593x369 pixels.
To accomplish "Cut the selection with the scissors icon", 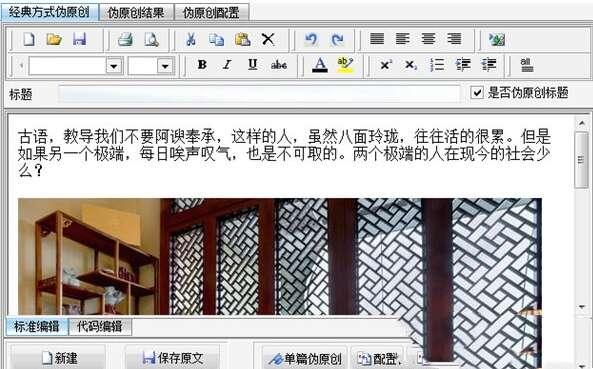I will click(191, 39).
